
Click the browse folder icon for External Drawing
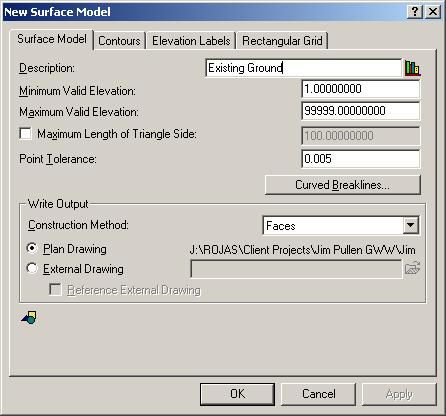tap(412, 268)
